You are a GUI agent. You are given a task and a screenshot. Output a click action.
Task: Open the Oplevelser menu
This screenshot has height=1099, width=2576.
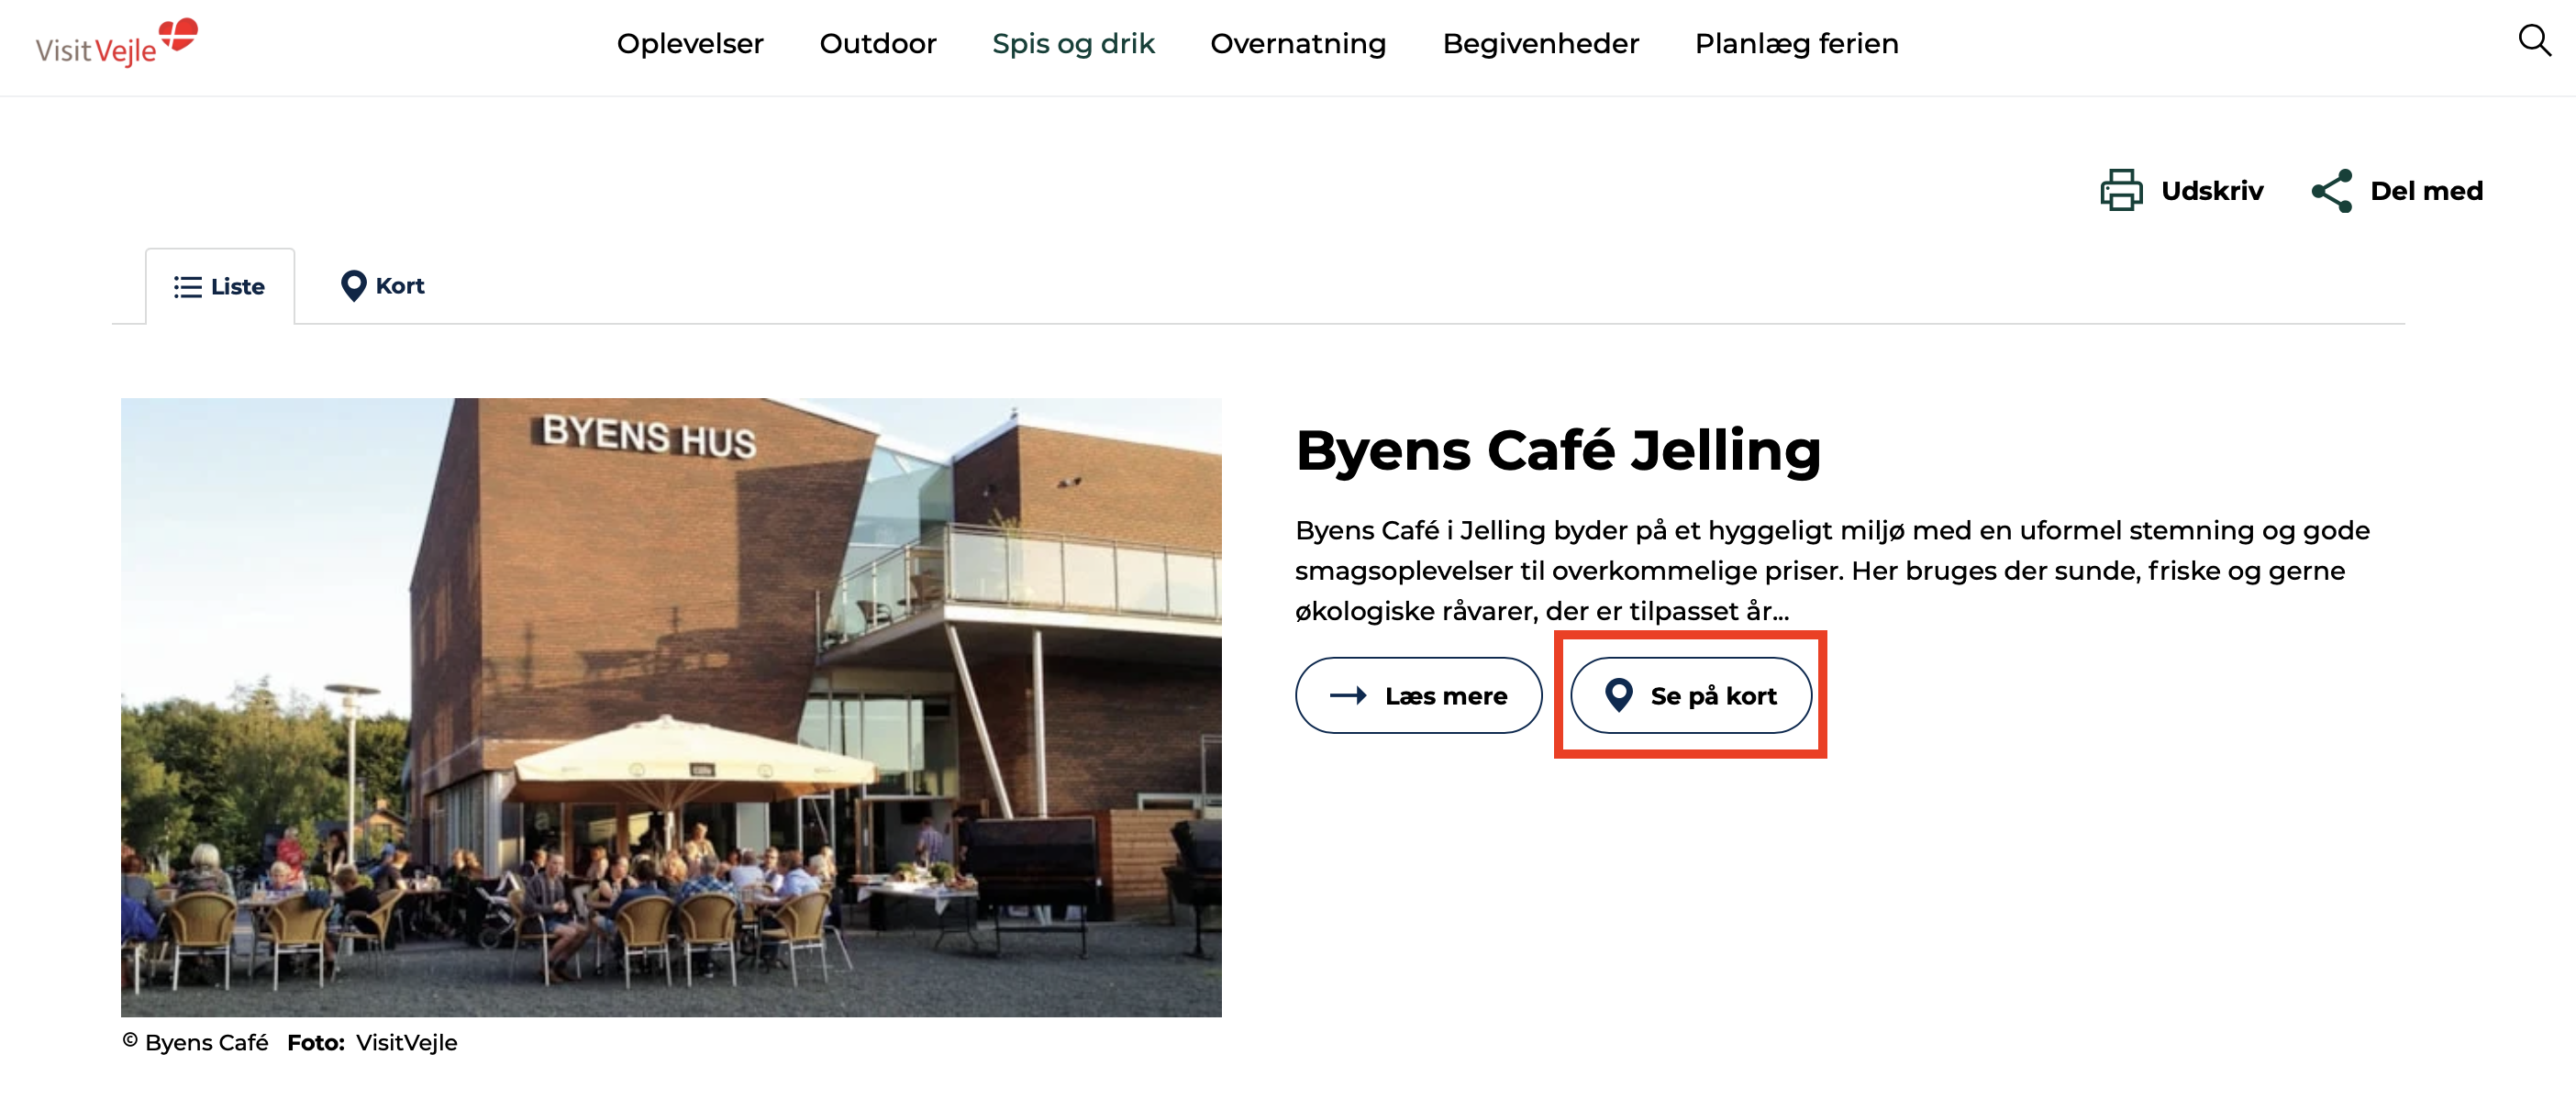(690, 44)
